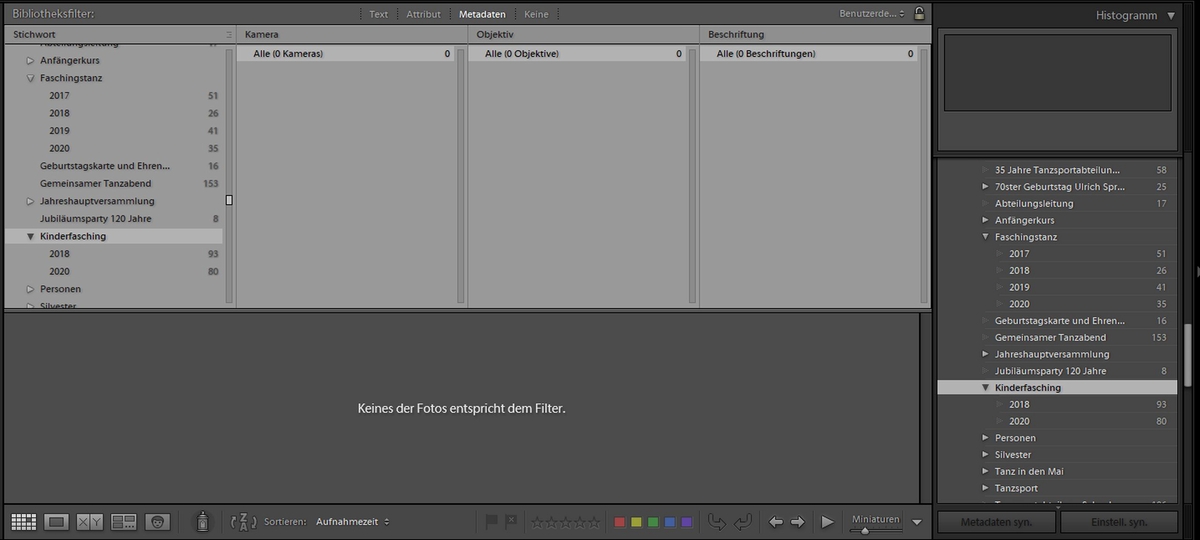
Task: Open the Benutzerdefiniert filter preset dropdown
Action: [x=872, y=14]
